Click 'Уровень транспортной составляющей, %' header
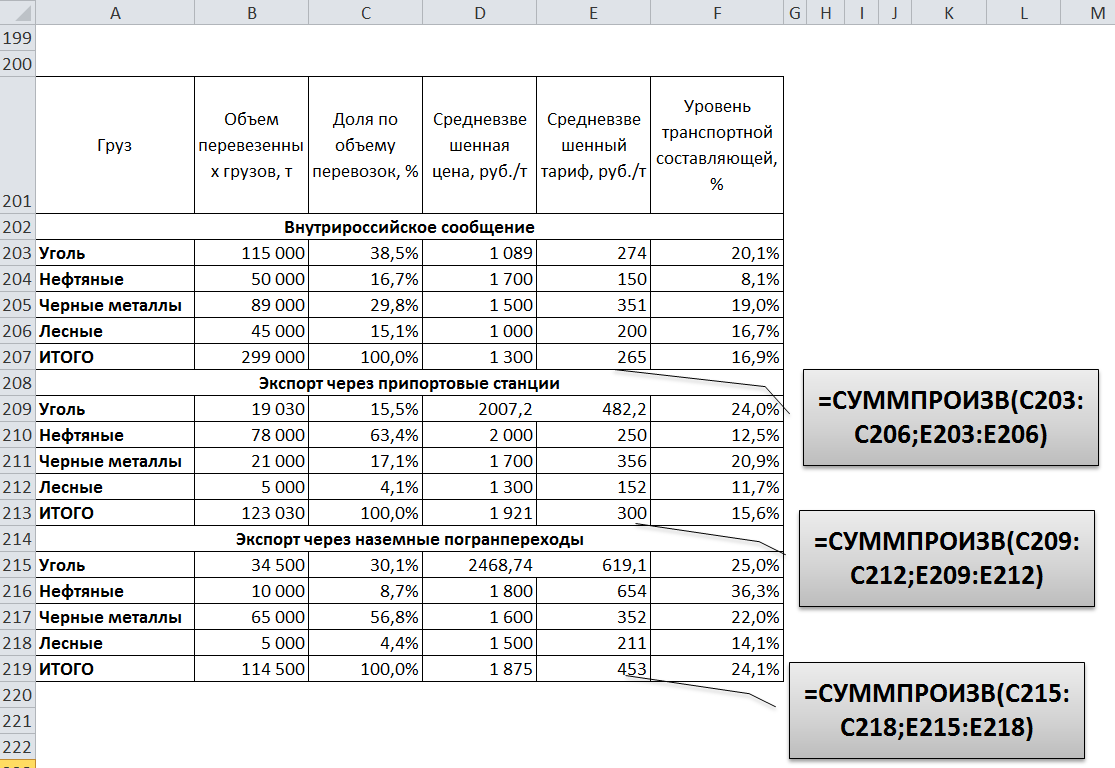The image size is (1115, 768). click(x=717, y=145)
